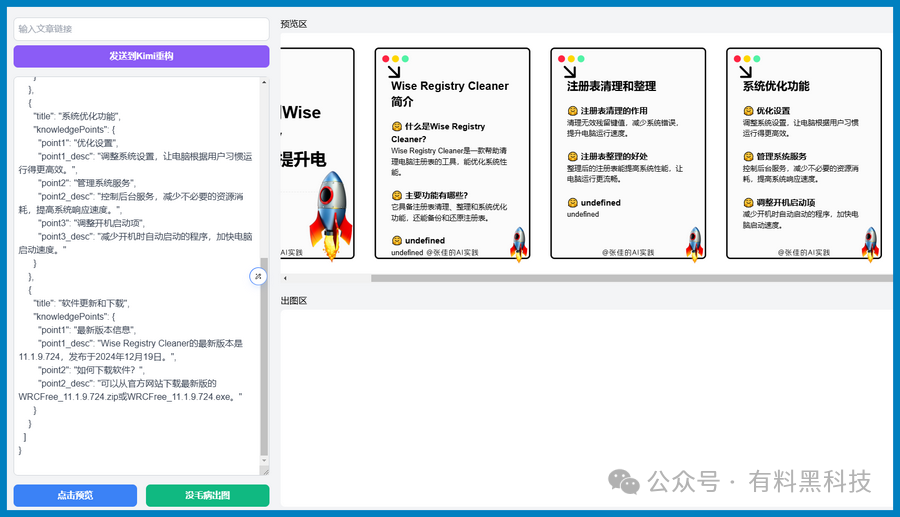Image resolution: width=900 pixels, height=517 pixels.
Task: Click the JSON textarea vertical scrollbar thumb
Action: tap(264, 356)
